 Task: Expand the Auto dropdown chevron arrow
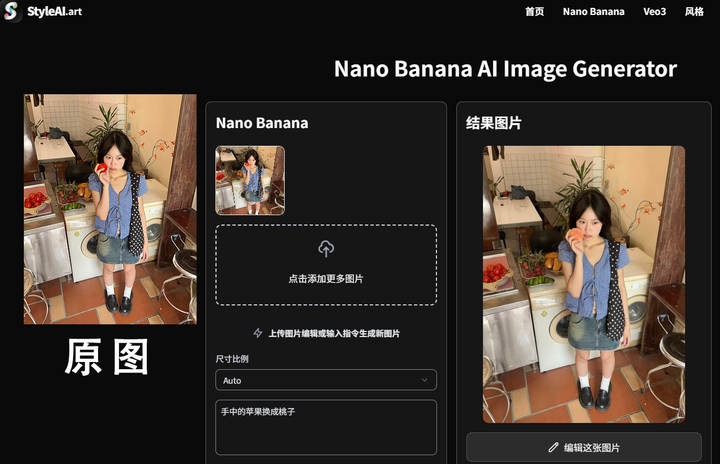(x=424, y=380)
